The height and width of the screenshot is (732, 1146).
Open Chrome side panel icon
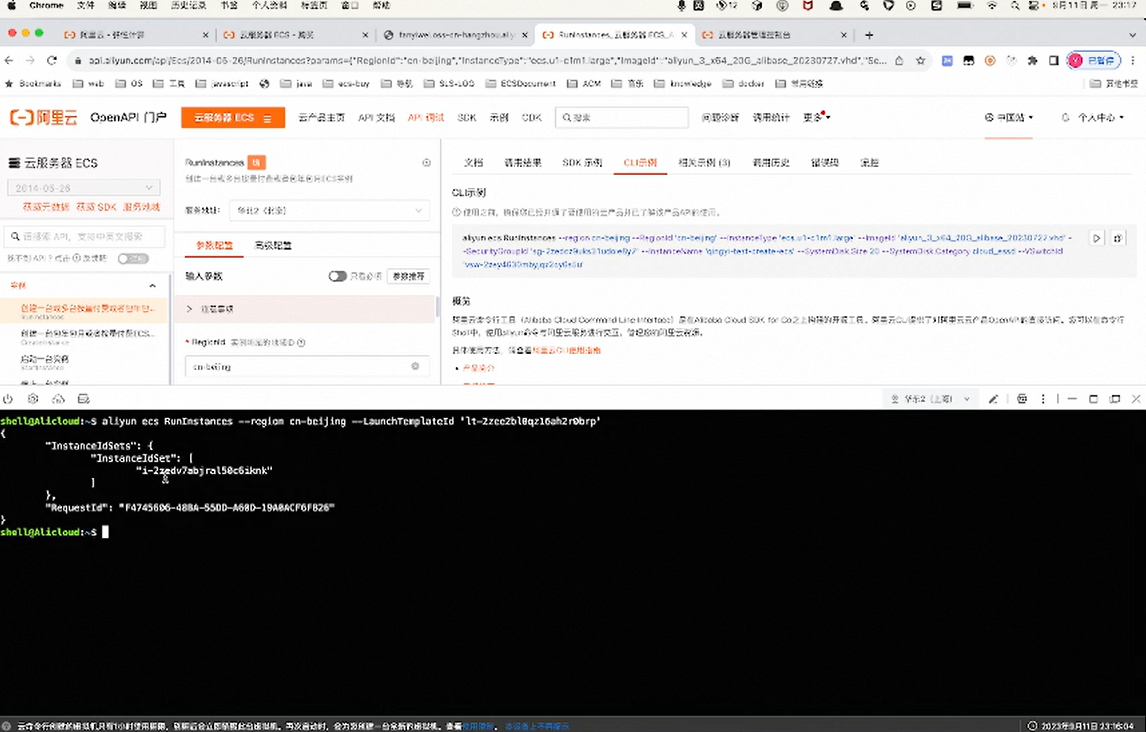click(1053, 61)
